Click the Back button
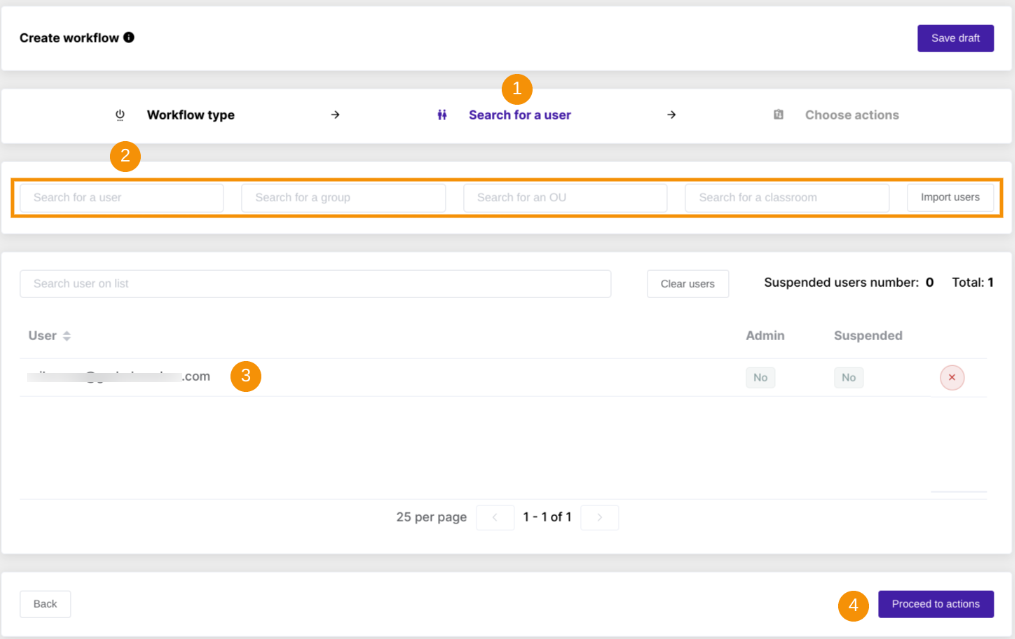The width and height of the screenshot is (1015, 639). point(45,604)
